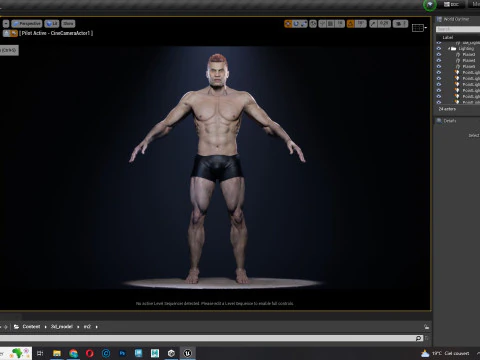This screenshot has width=480, height=360.
Task: Select the translate objects mode icon
Action: (x=288, y=24)
